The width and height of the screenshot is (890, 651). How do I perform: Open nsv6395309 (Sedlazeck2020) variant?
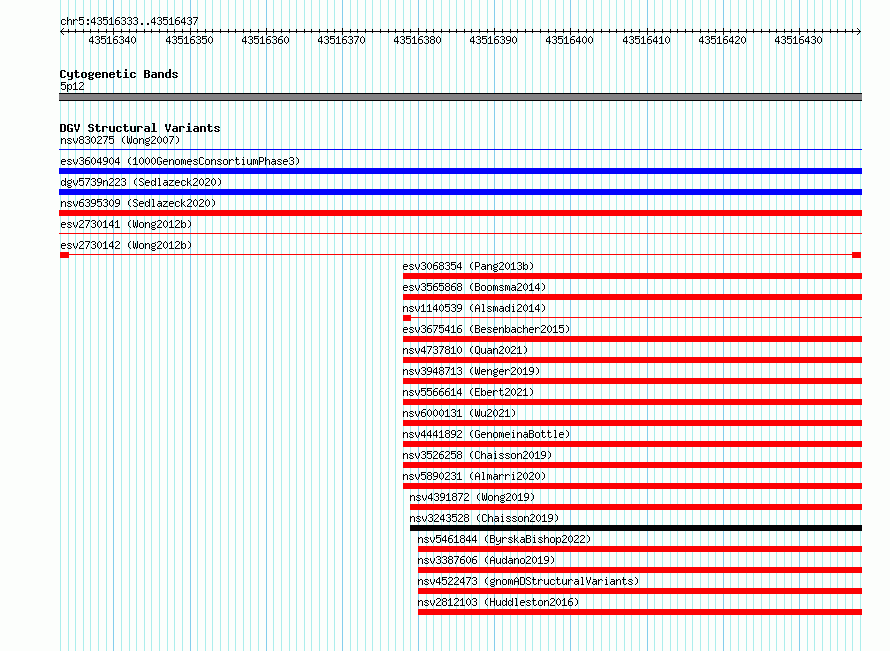pyautogui.click(x=138, y=203)
